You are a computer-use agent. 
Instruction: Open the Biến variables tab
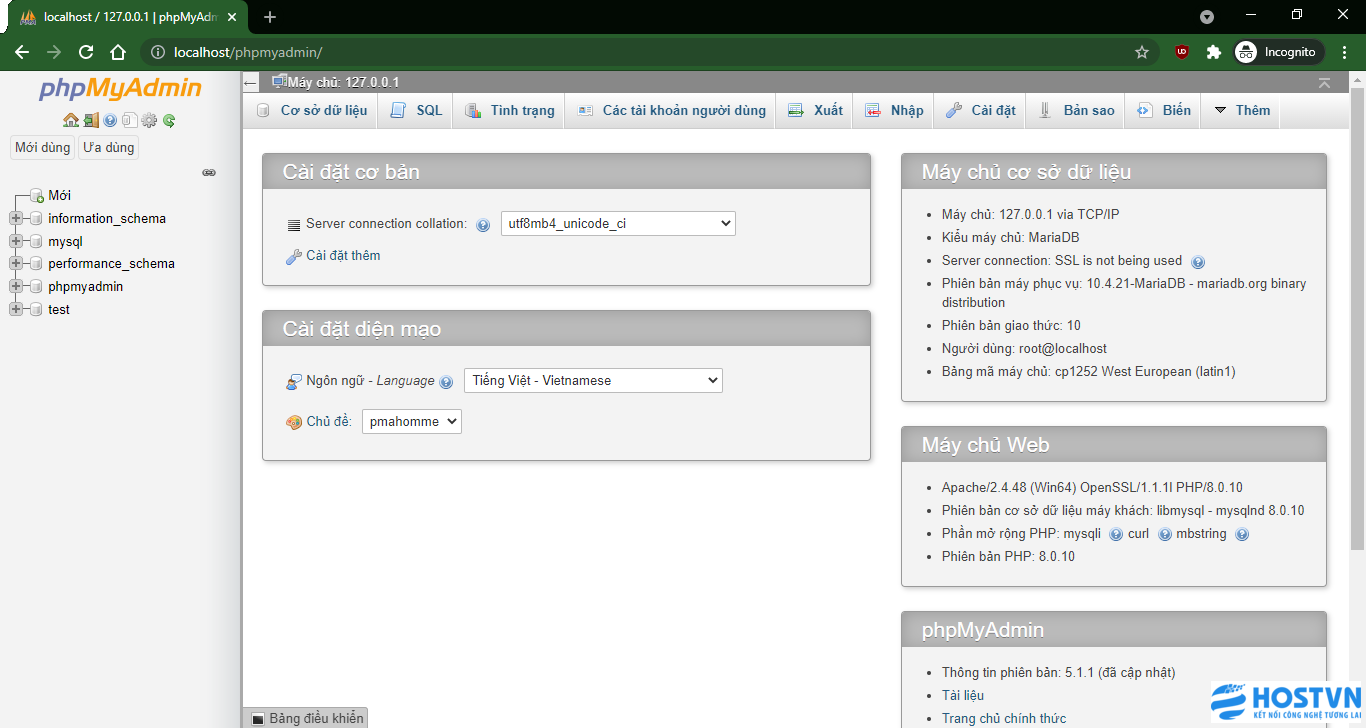point(1164,111)
